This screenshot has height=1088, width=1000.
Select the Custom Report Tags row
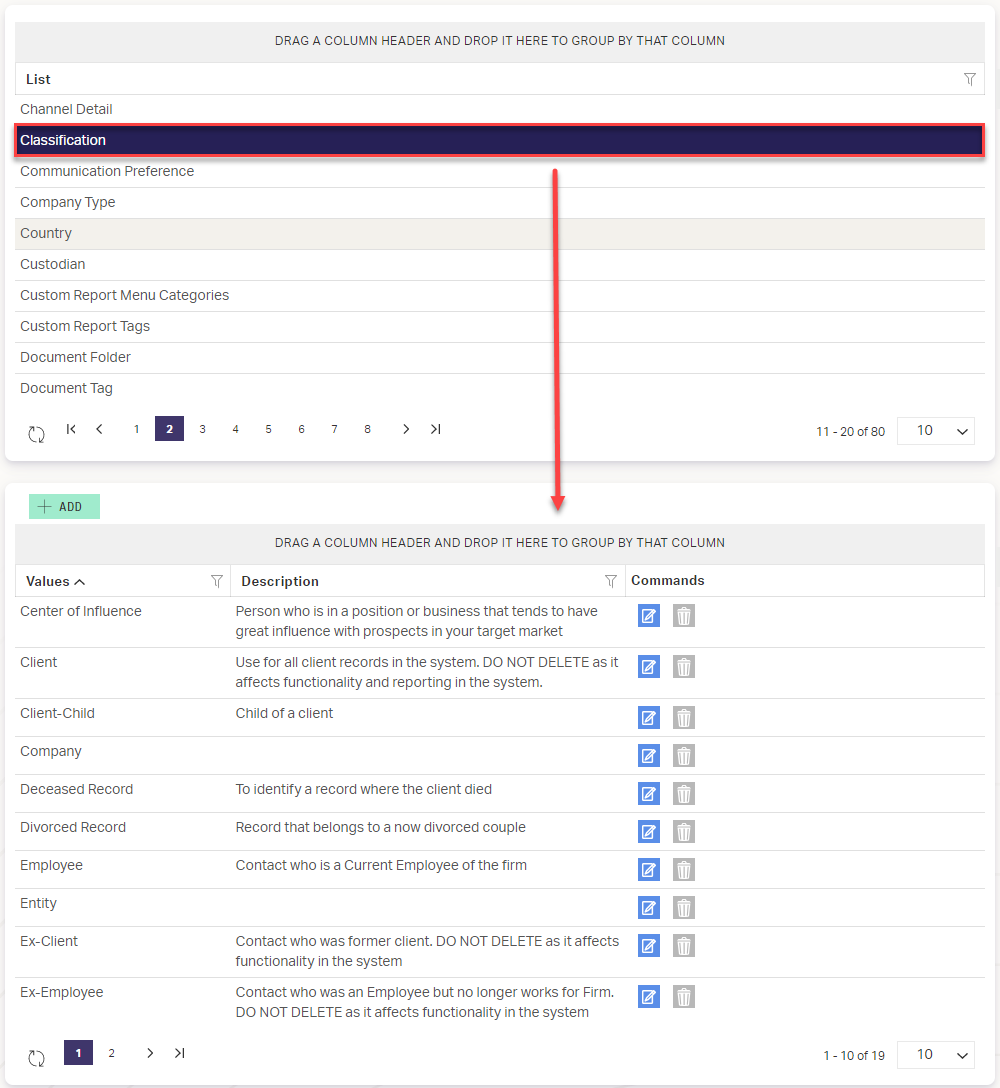tap(500, 327)
